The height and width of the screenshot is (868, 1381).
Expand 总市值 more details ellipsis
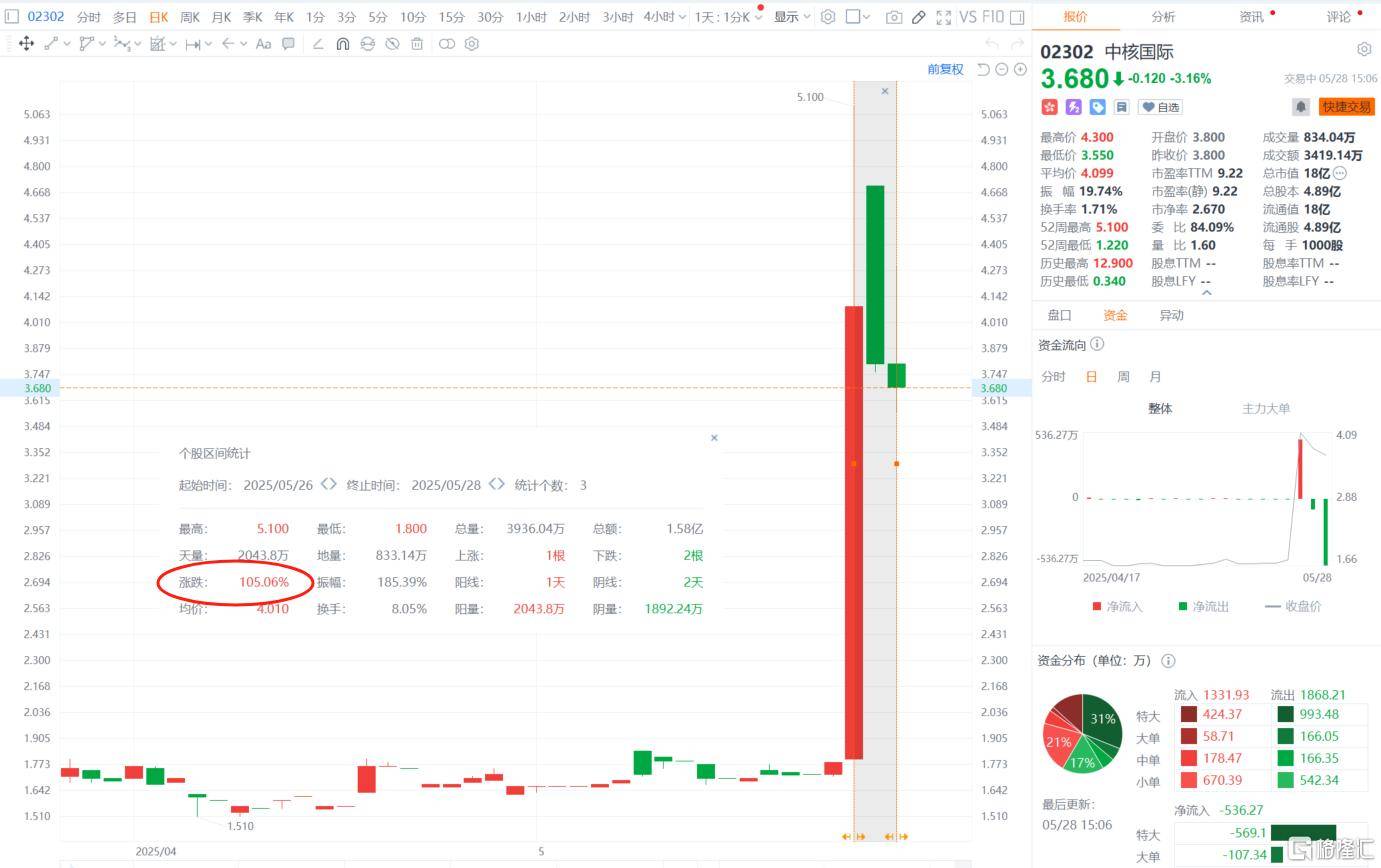tap(1340, 173)
